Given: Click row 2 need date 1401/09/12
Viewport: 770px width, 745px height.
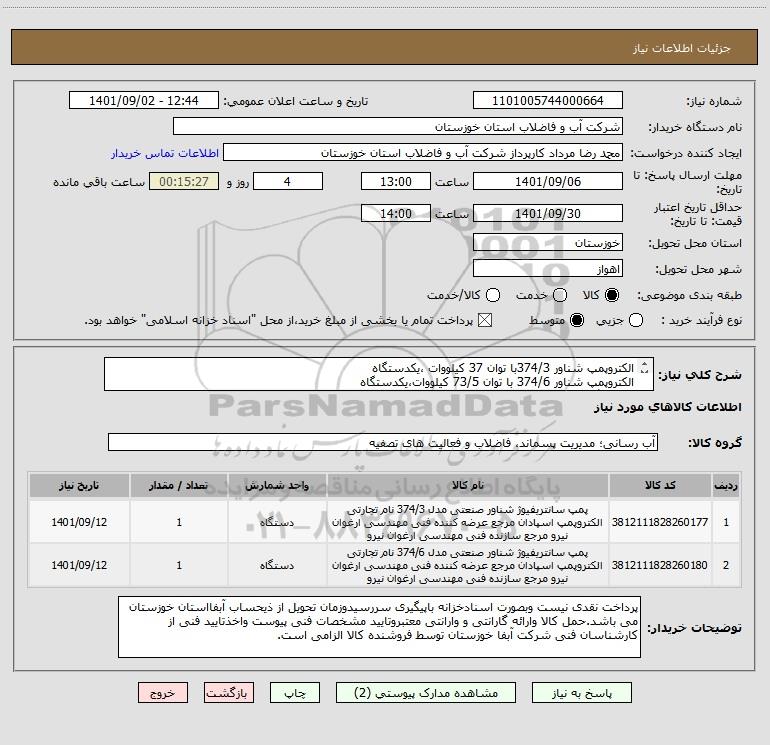Looking at the screenshot, I should (x=79, y=565).
